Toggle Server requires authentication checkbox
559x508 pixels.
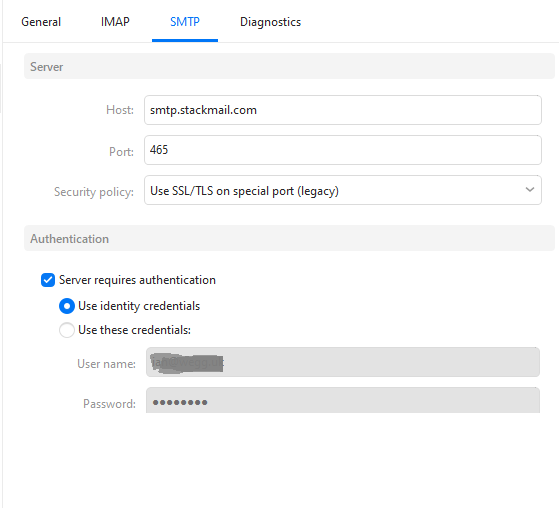(x=48, y=280)
